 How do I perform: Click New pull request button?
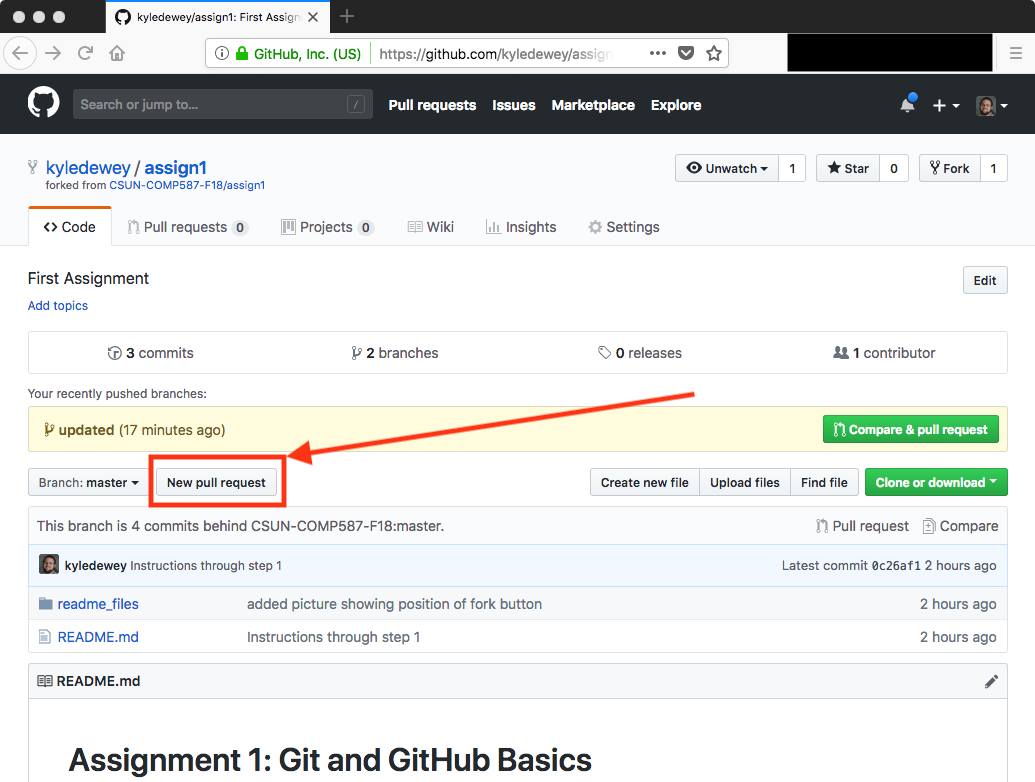(x=217, y=482)
